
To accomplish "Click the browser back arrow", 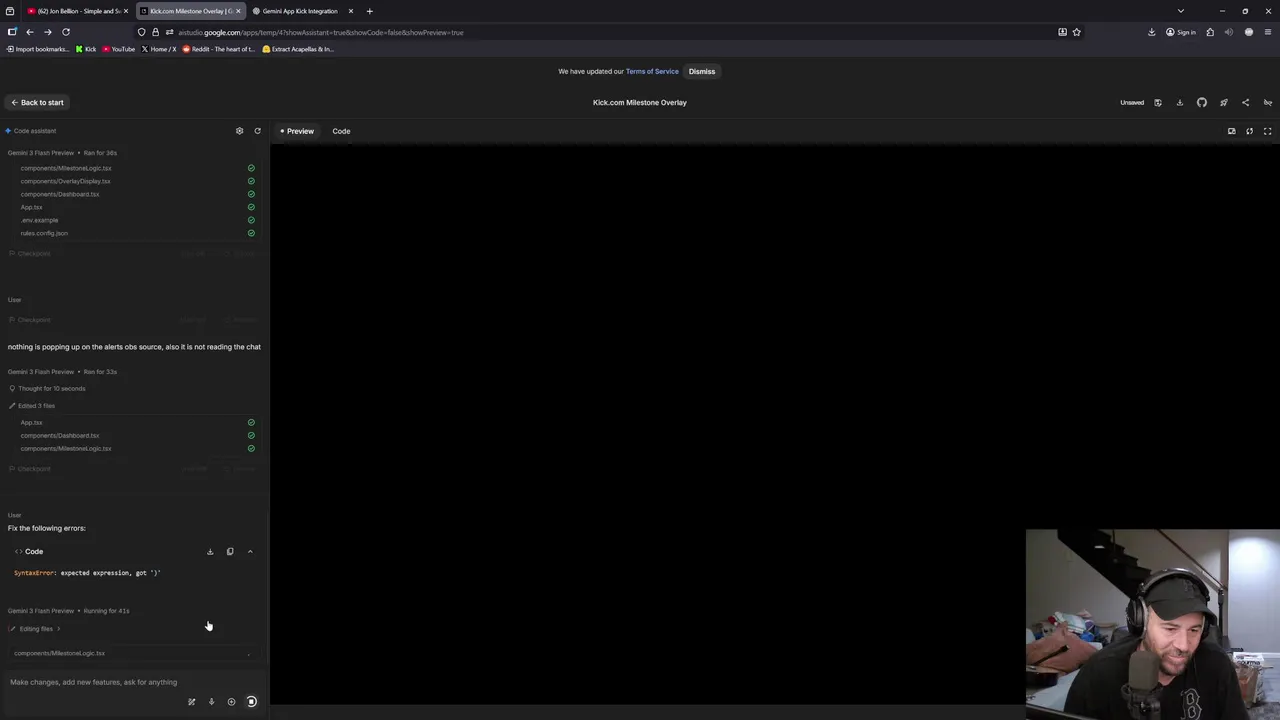I will click(29, 32).
